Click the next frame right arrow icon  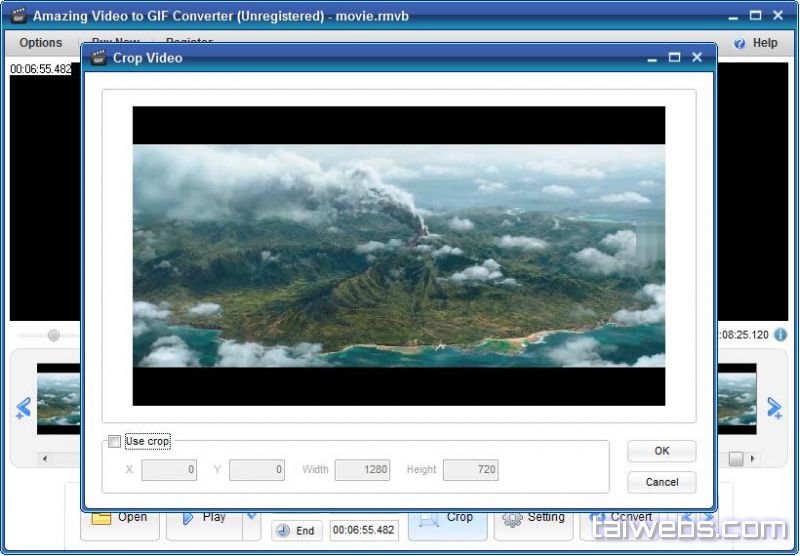774,407
